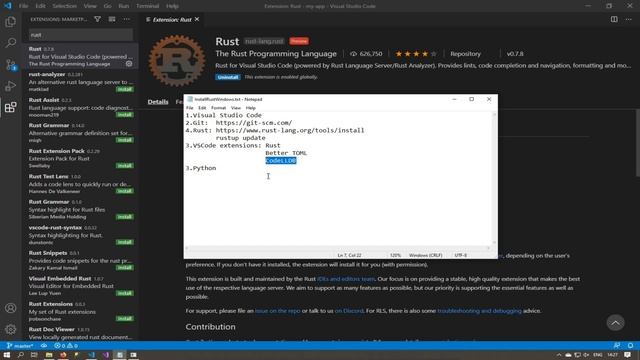Open the 'issue on the repo' link
This screenshot has width=640, height=360.
click(278, 311)
